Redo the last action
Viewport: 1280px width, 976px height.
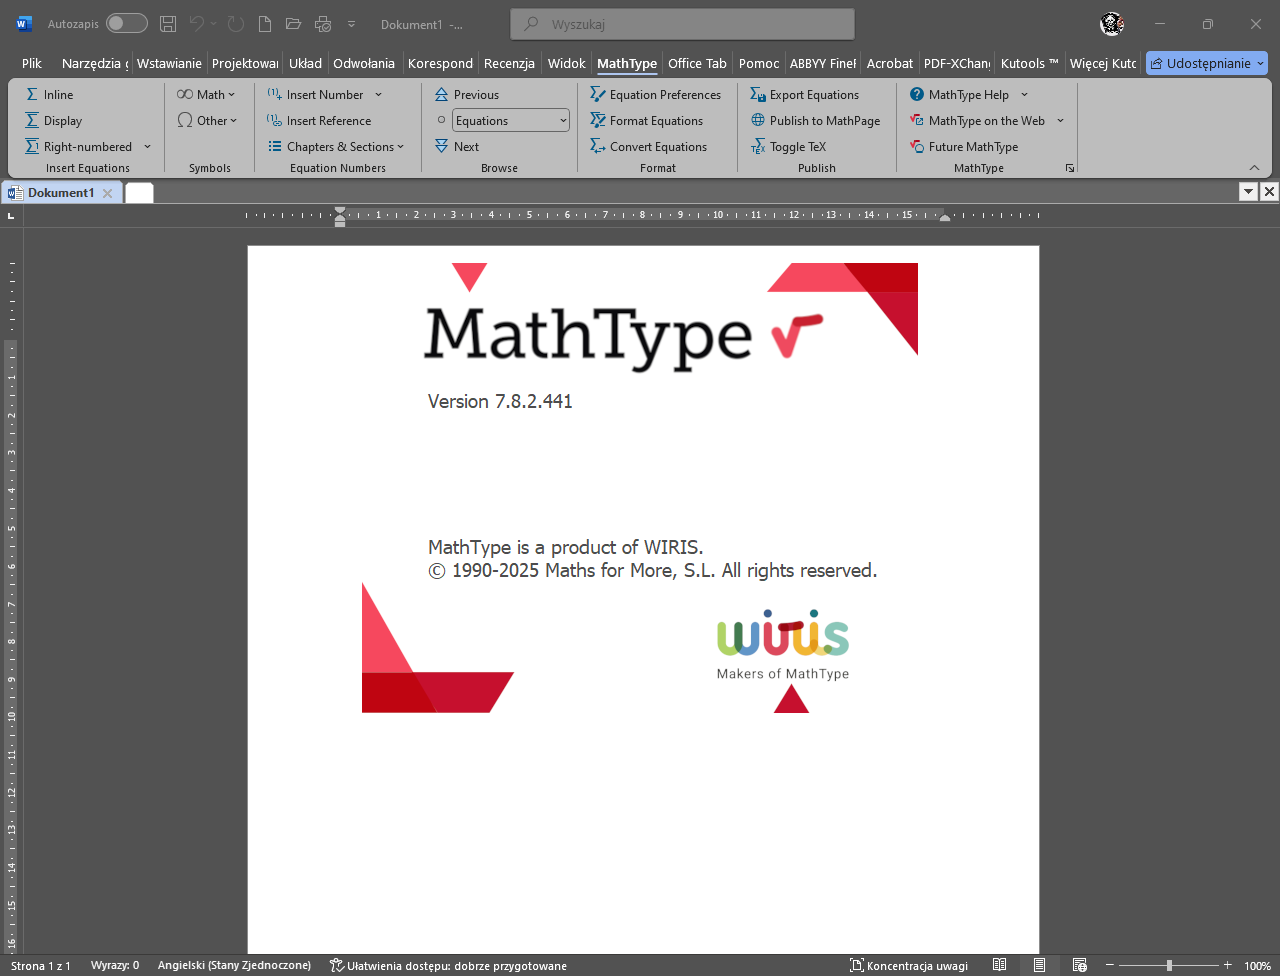pyautogui.click(x=236, y=24)
